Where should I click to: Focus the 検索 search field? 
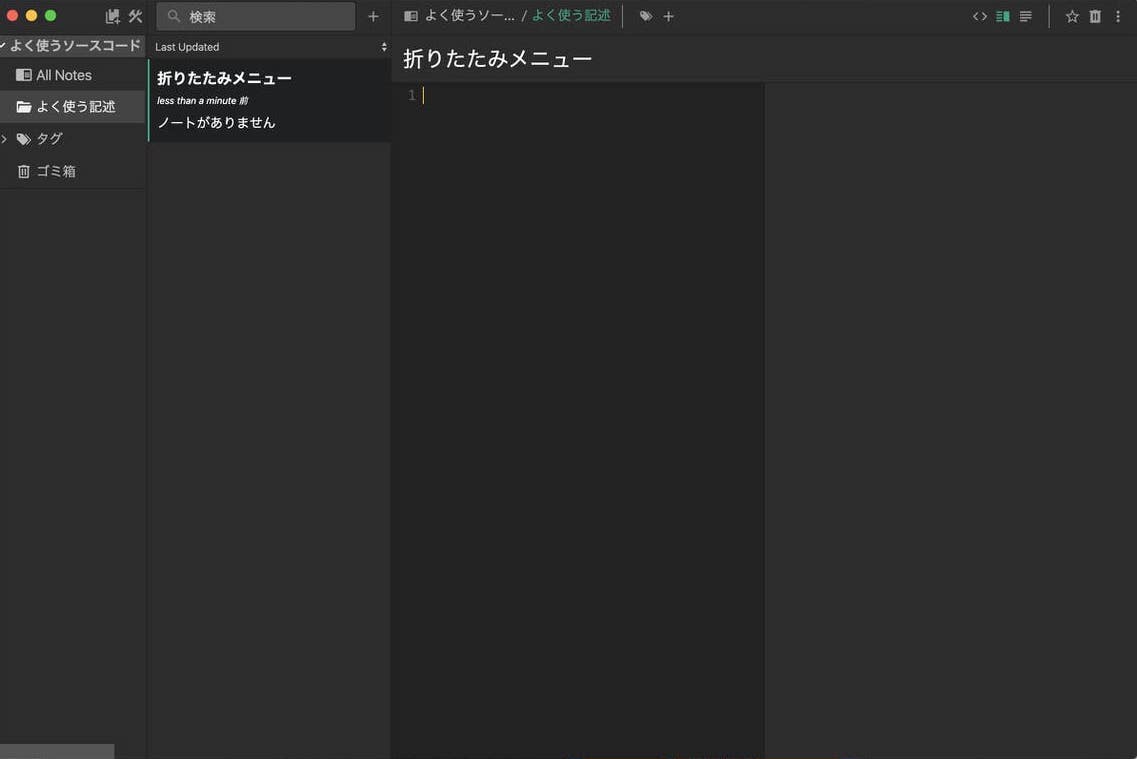coord(256,16)
